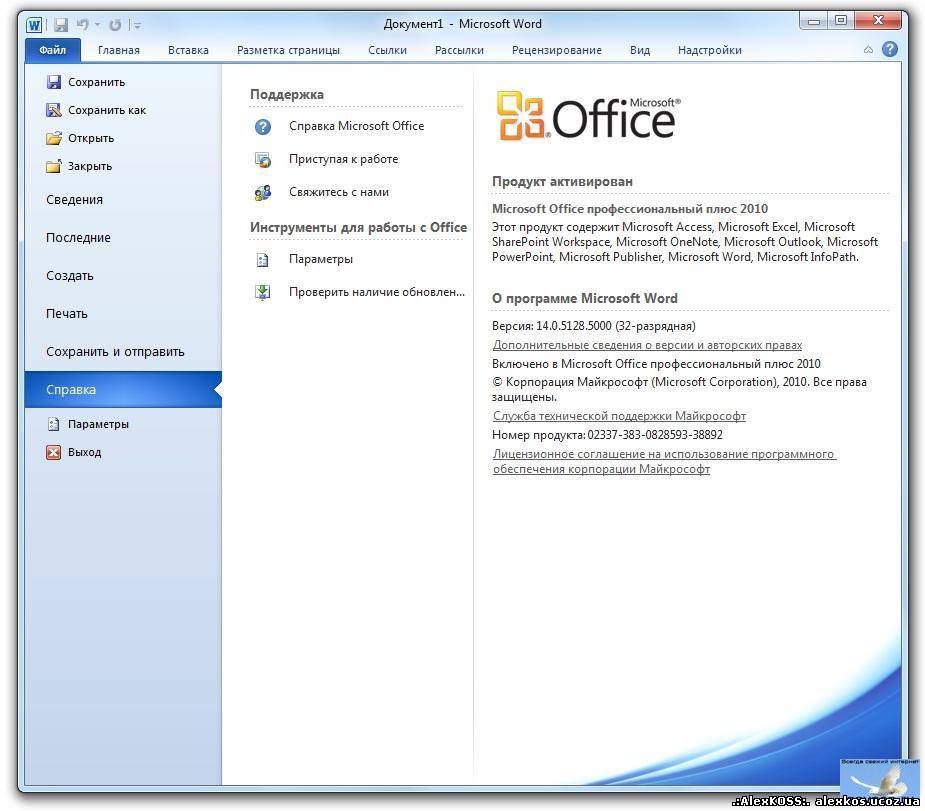Image resolution: width=925 pixels, height=811 pixels.
Task: Open the Вид tab
Action: pos(639,50)
